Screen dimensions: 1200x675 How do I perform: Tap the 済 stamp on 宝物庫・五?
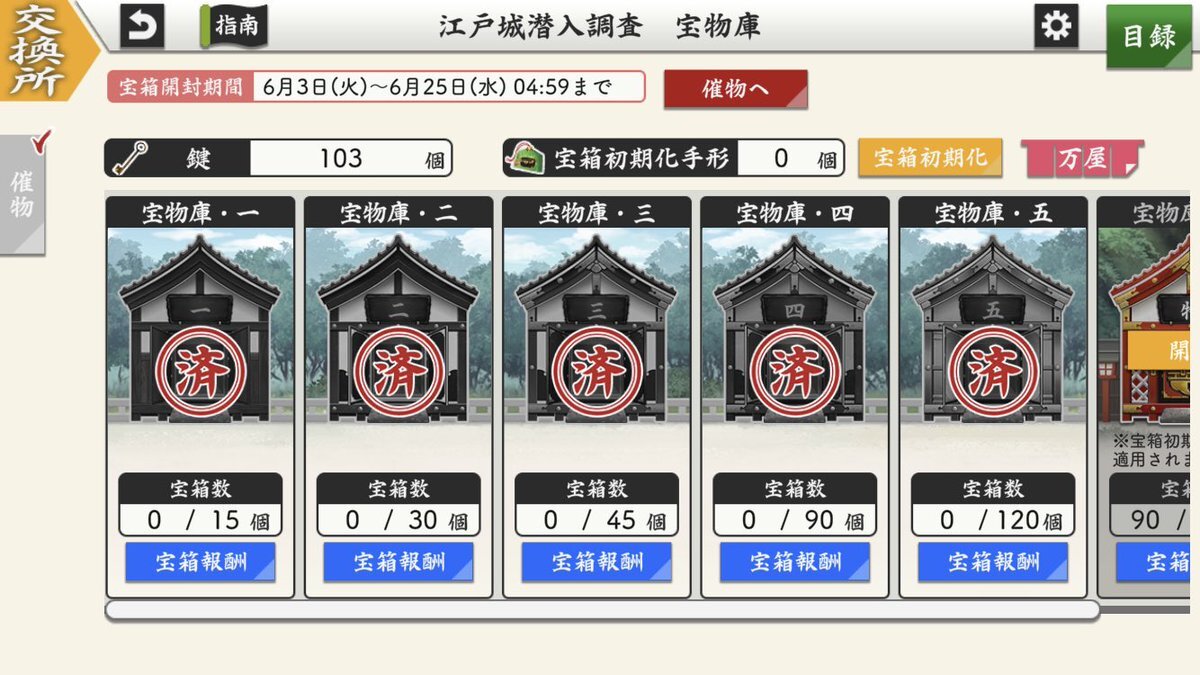click(x=993, y=372)
